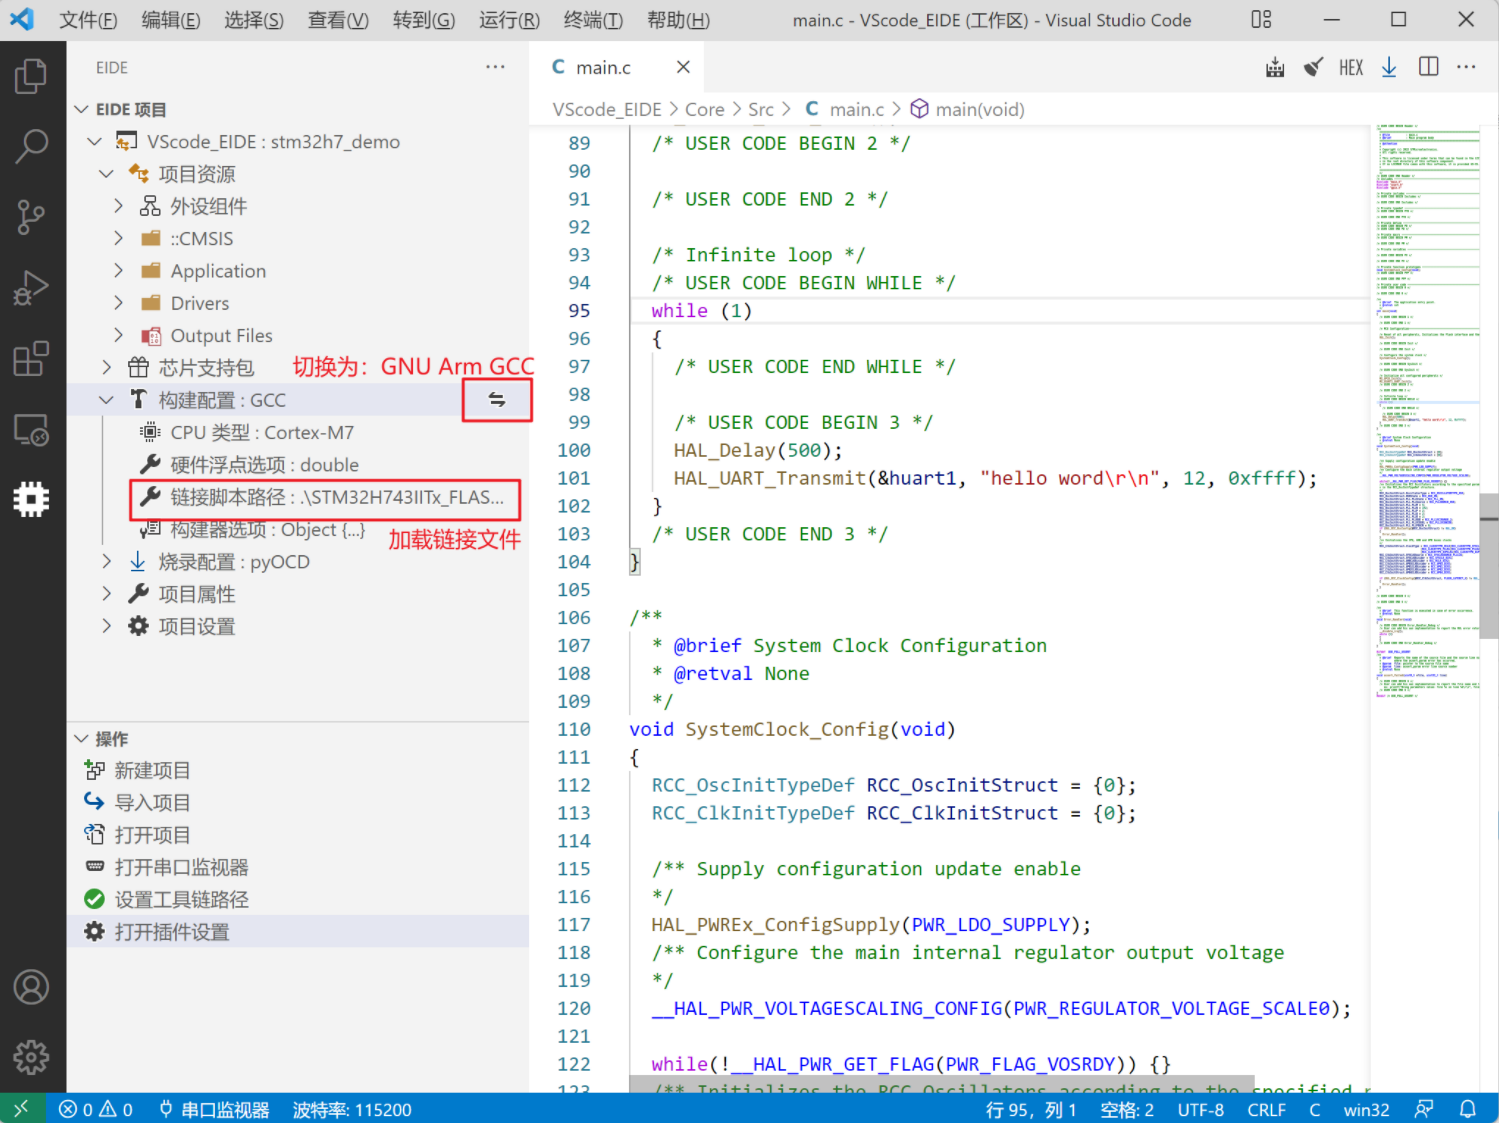Select the EIDE chip icon in activity bar

point(31,499)
